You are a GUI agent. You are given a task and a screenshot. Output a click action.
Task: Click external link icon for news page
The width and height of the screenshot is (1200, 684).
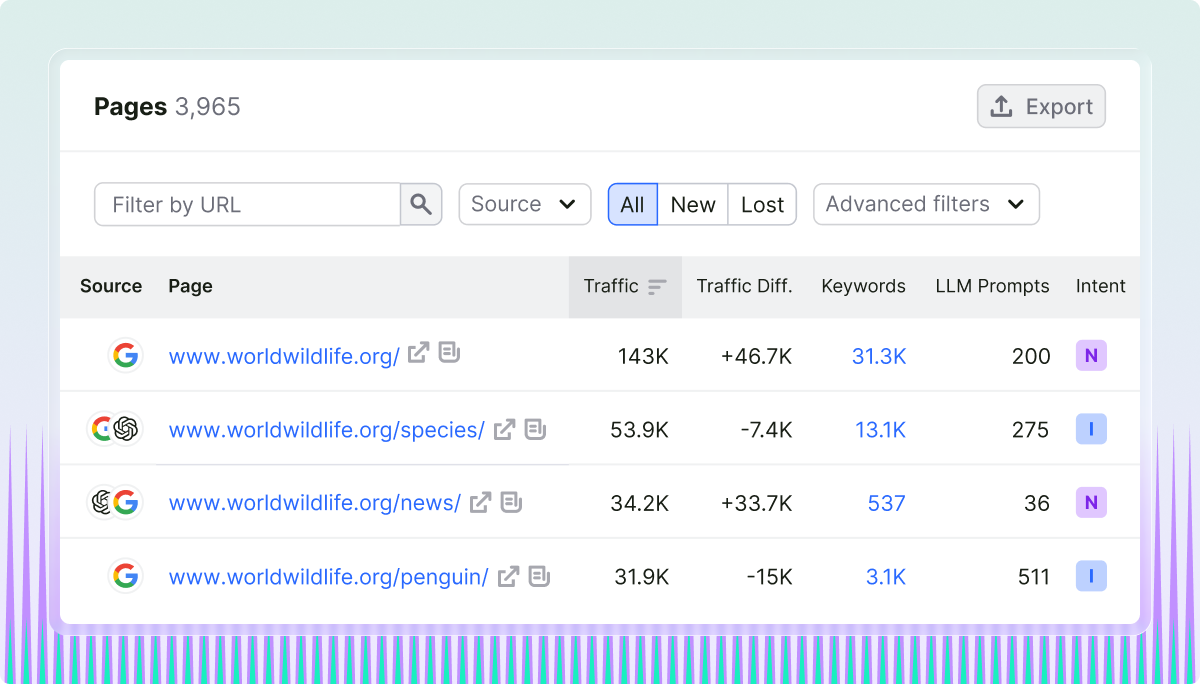[480, 502]
